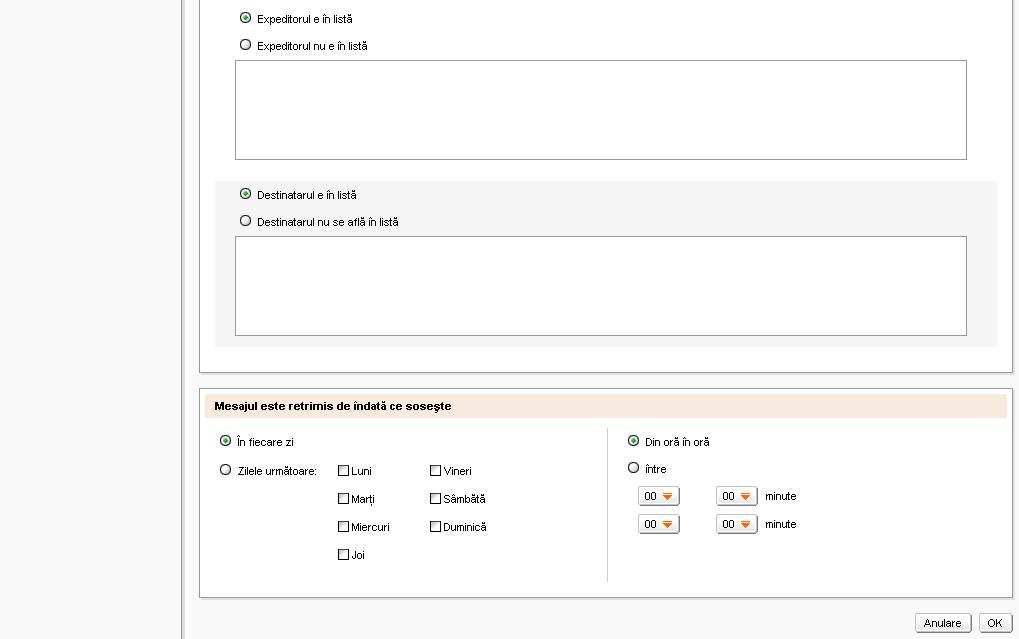Check the Duminică checkbox

pos(436,526)
